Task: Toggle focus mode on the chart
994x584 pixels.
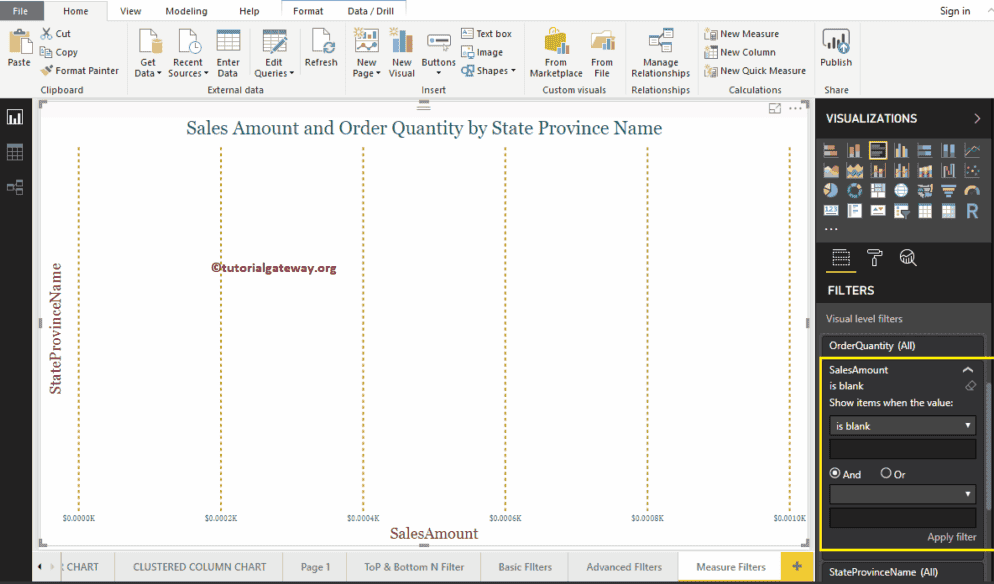Action: pos(775,108)
